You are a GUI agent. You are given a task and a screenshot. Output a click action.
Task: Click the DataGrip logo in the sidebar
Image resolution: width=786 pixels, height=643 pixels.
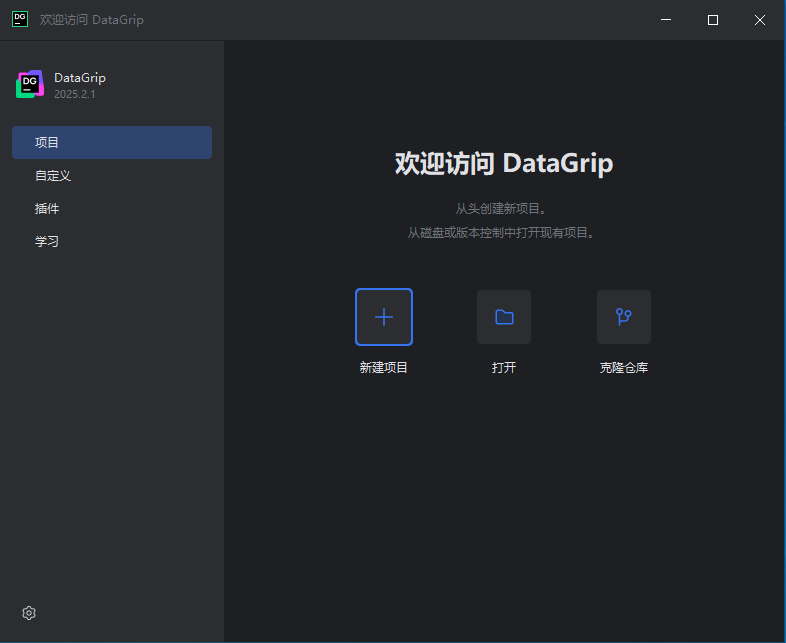pos(30,84)
